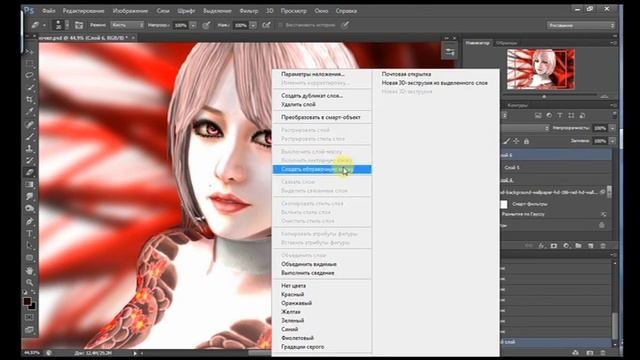Create new group folder icon
640x360 pixels.
coord(578,246)
